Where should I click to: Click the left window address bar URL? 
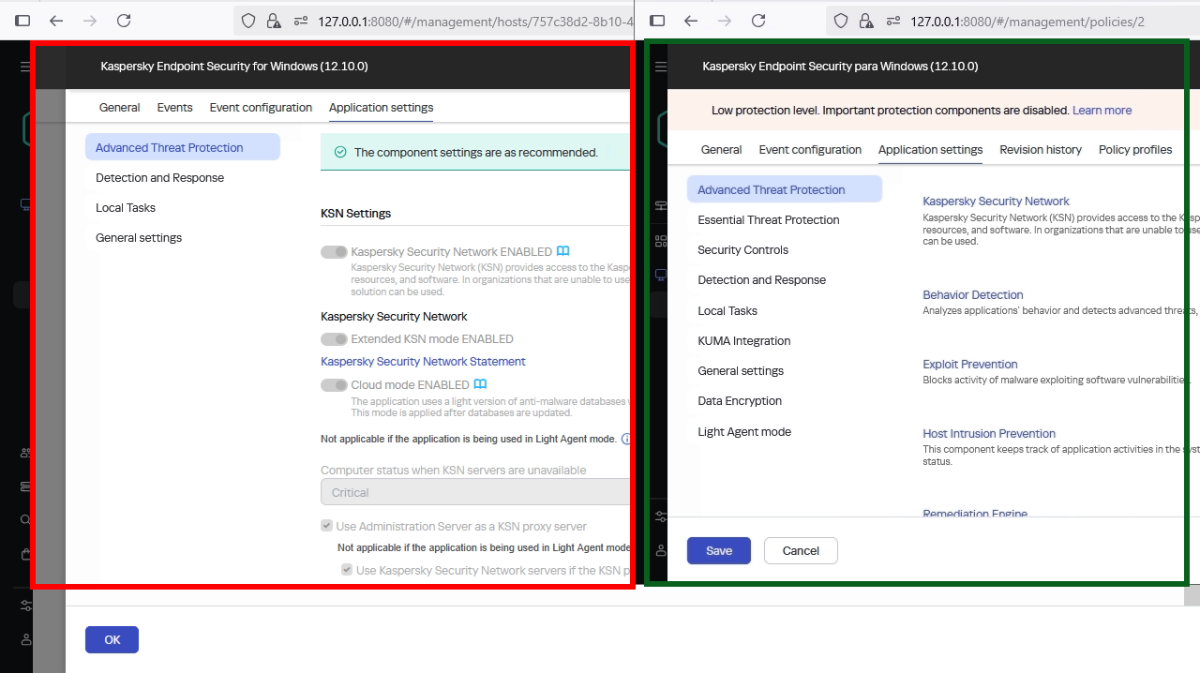click(x=475, y=20)
